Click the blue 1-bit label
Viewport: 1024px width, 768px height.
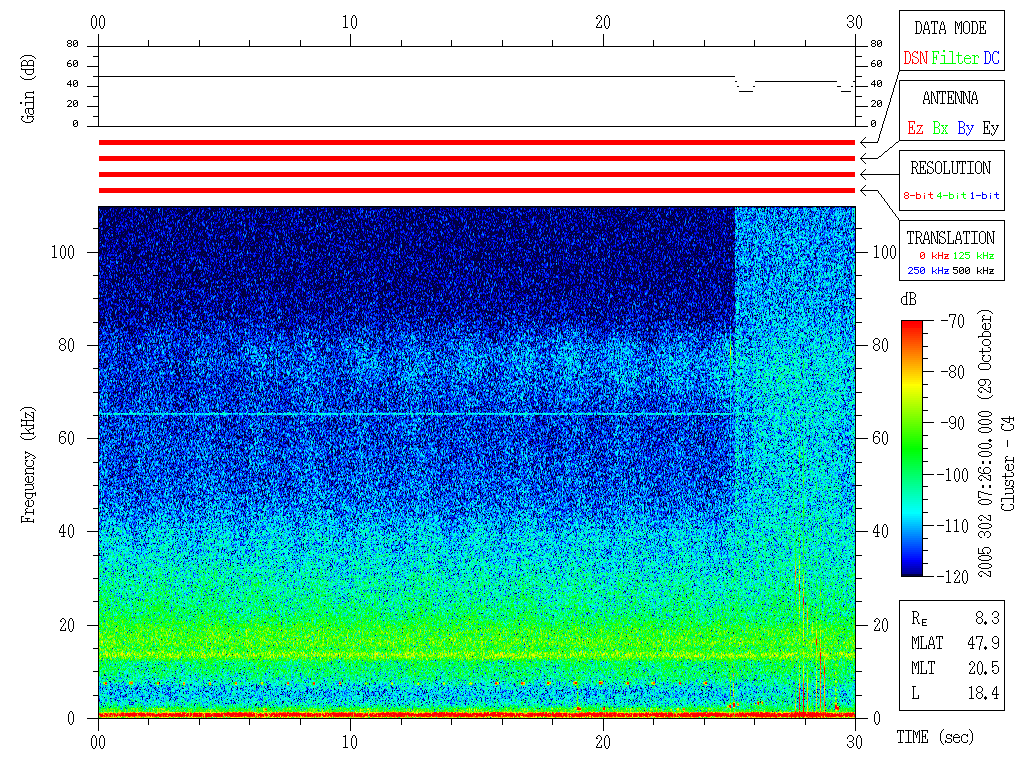coord(984,195)
